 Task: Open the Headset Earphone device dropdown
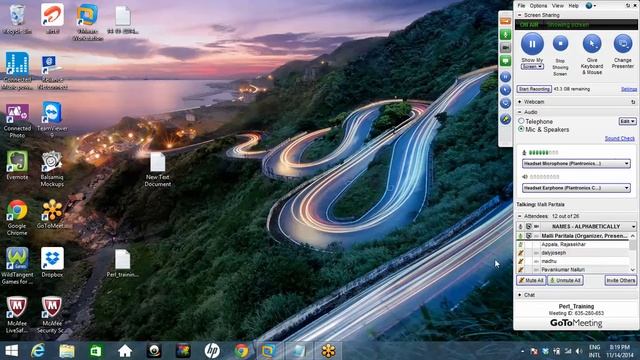click(576, 188)
